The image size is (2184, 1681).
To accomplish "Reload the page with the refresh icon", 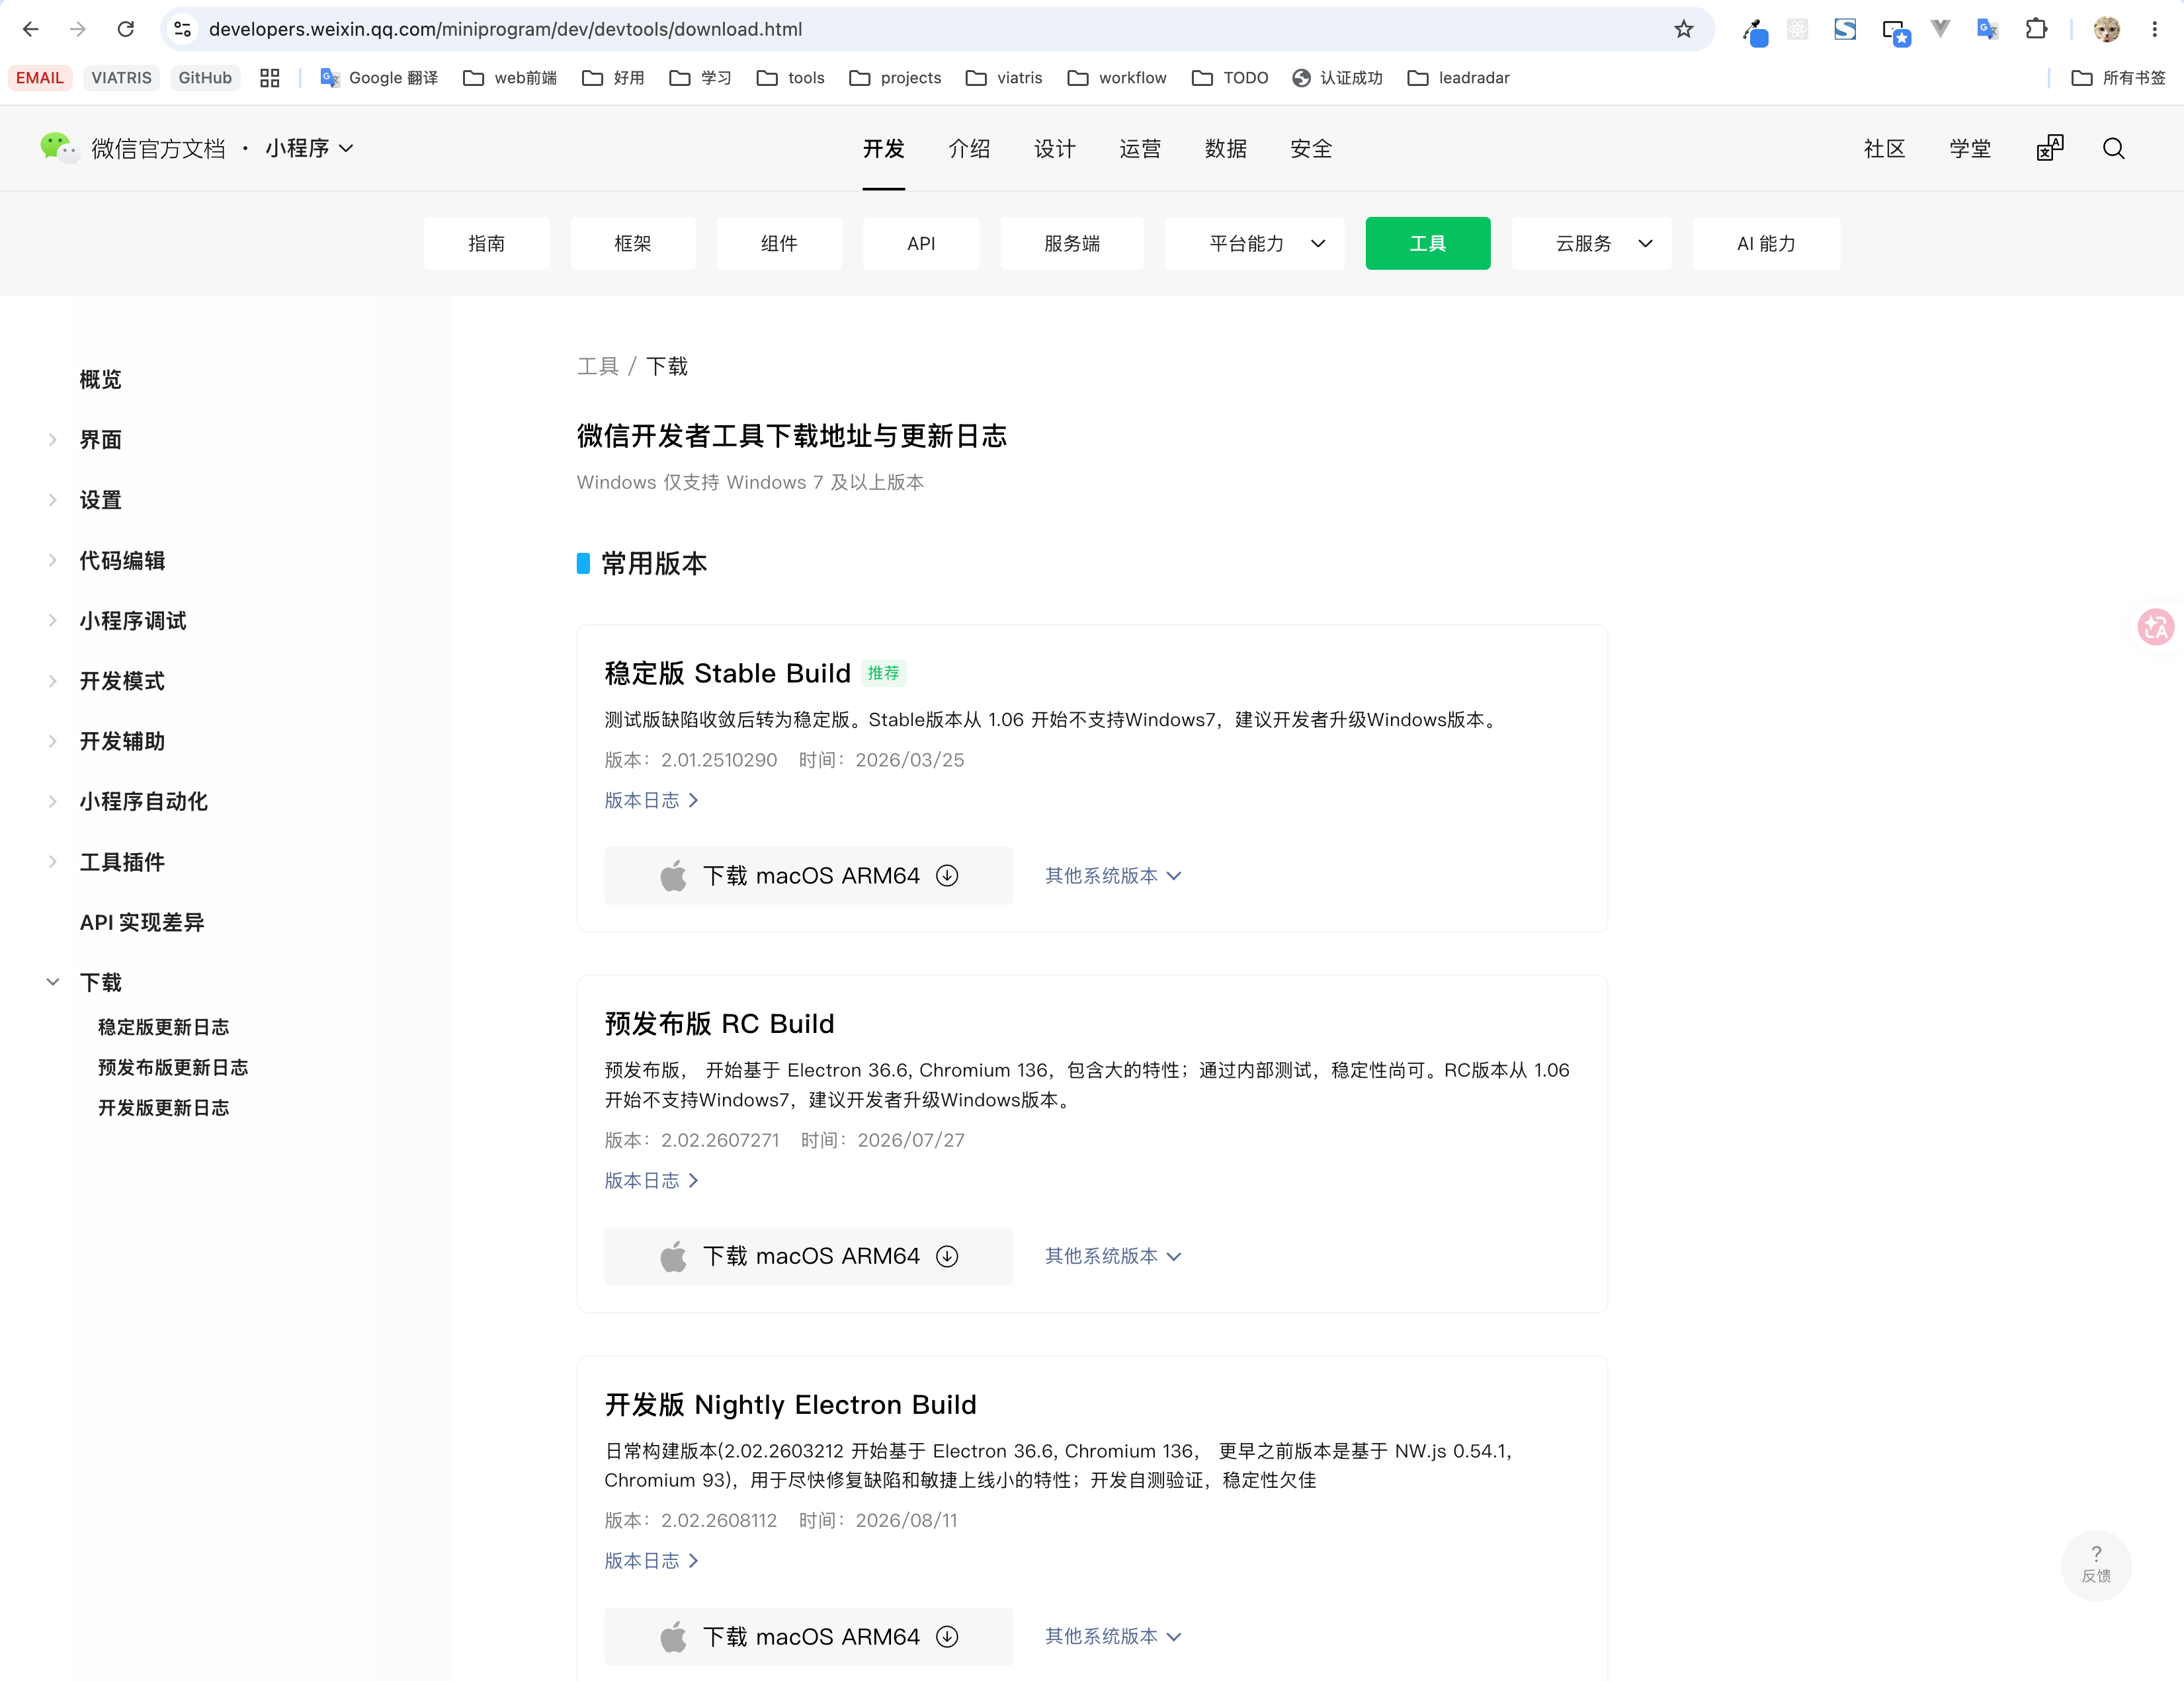I will tap(126, 29).
